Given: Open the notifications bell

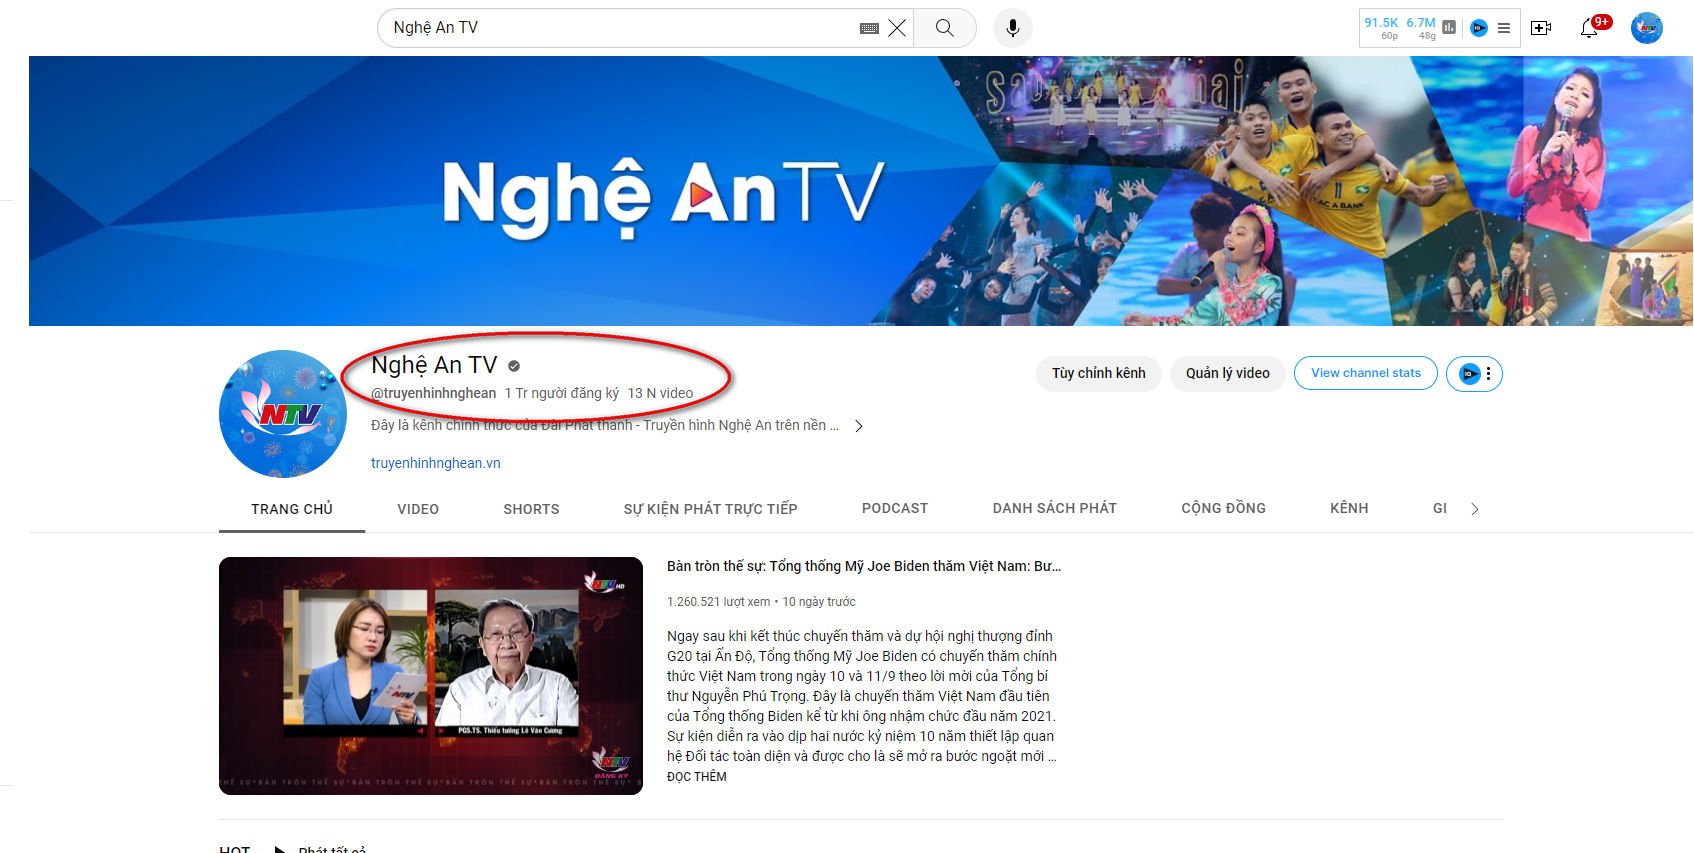Looking at the screenshot, I should tap(1588, 28).
